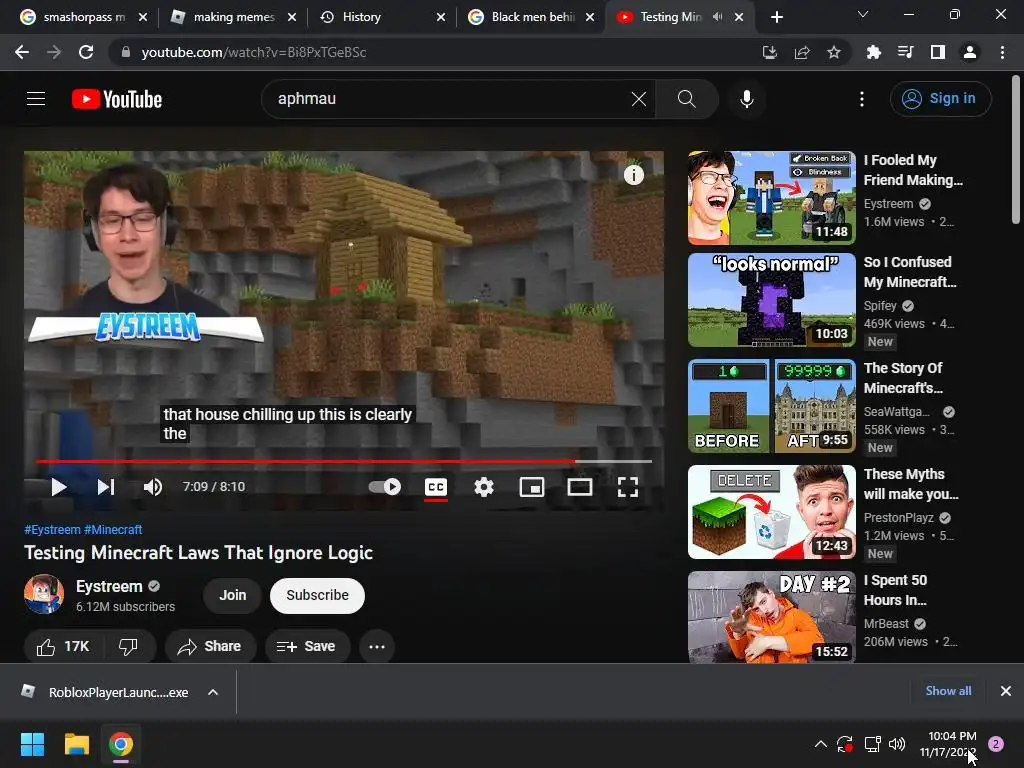This screenshot has height=768, width=1024.
Task: Open more actions ellipsis below video
Action: tap(377, 647)
